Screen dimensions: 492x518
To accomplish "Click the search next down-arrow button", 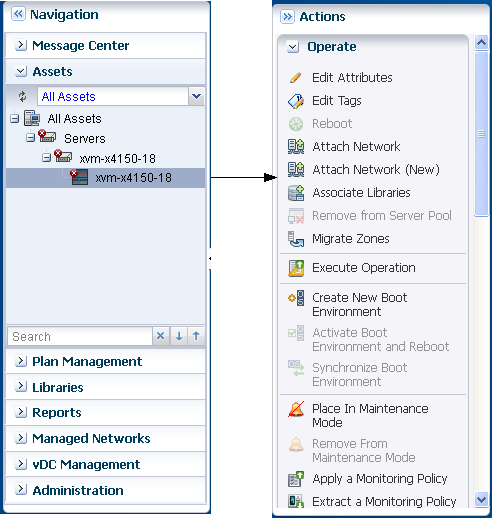I will pyautogui.click(x=179, y=336).
